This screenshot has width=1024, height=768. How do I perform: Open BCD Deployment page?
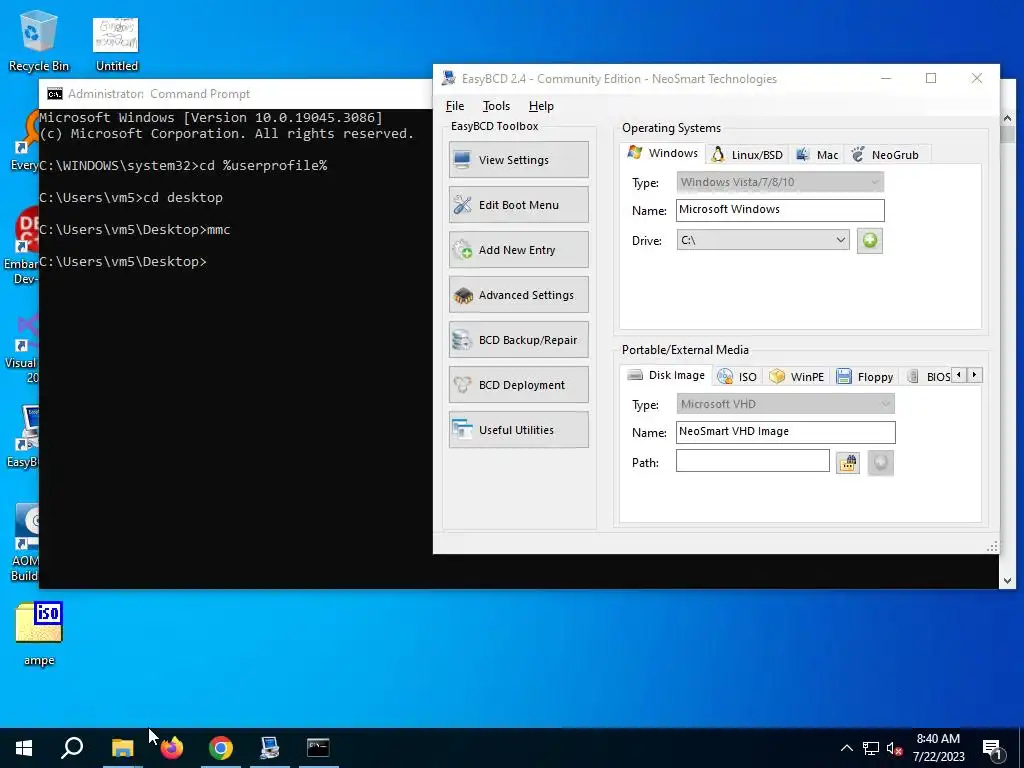pyautogui.click(x=519, y=385)
